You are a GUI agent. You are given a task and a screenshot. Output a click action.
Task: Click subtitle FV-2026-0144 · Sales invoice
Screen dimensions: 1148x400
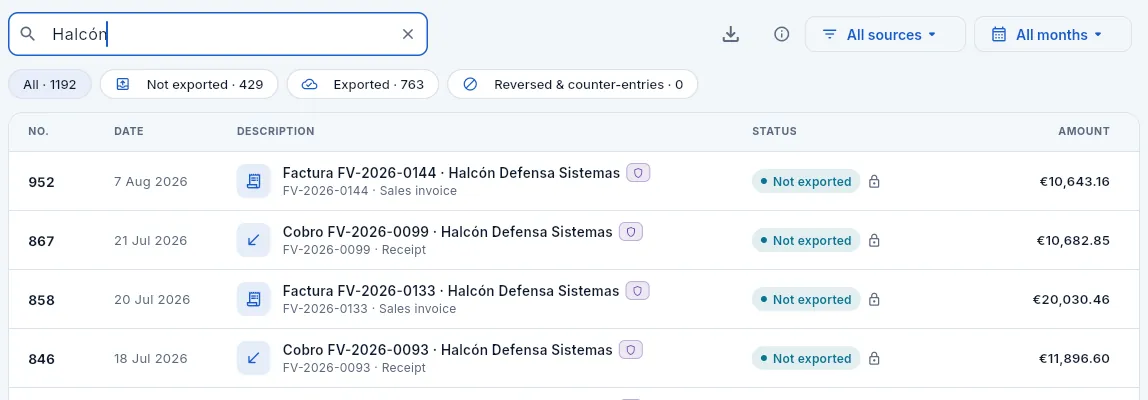click(x=370, y=191)
